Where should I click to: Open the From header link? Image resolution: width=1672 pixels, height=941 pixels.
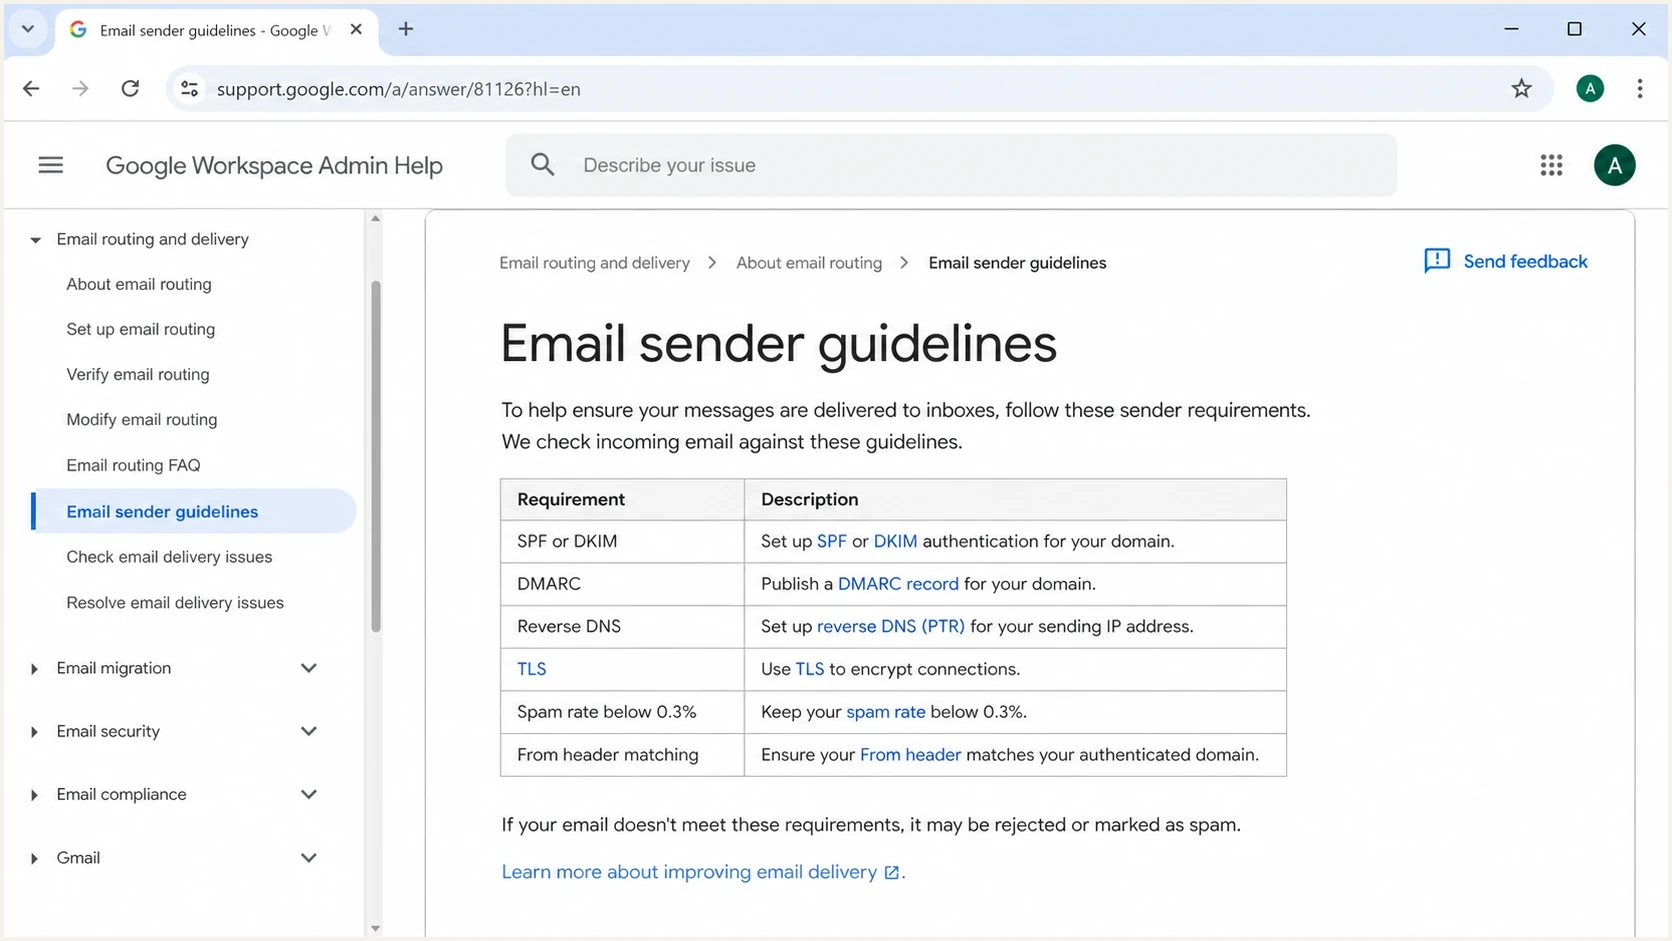coord(910,755)
